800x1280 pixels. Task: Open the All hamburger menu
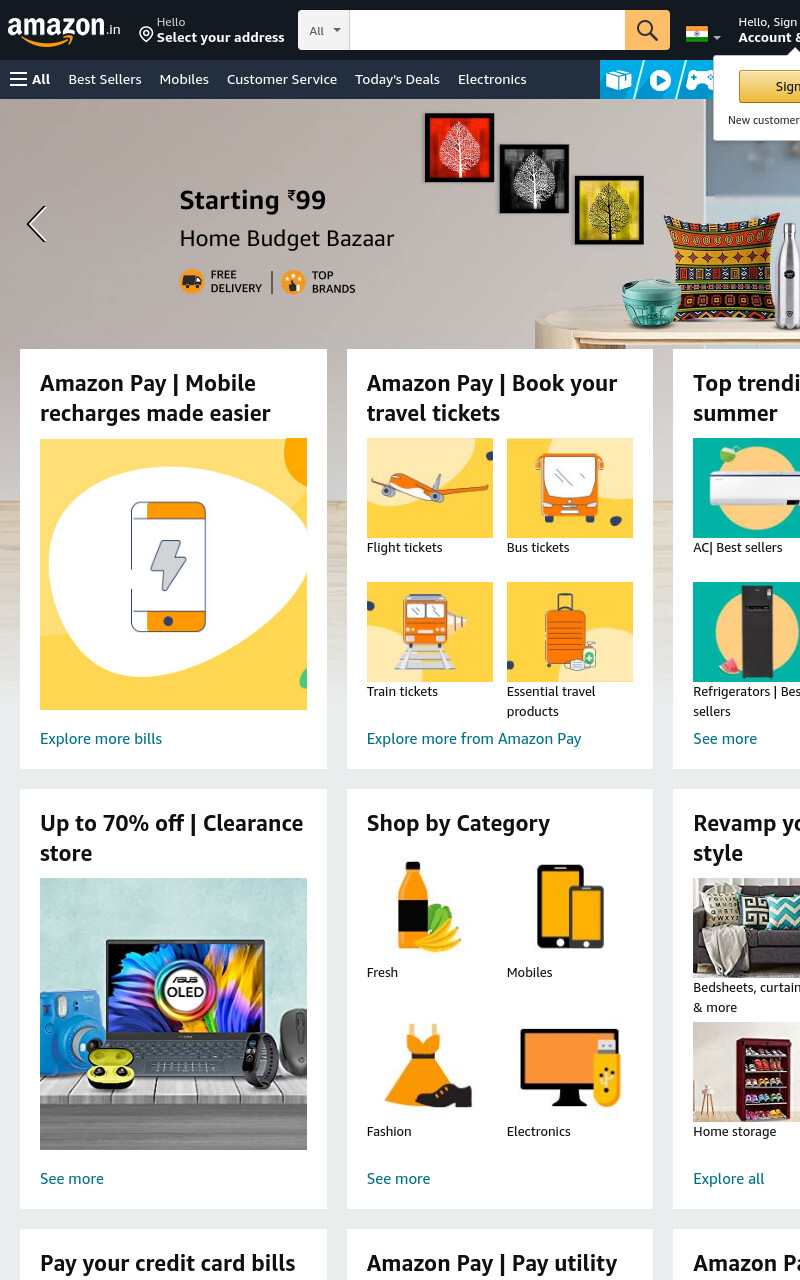[30, 79]
